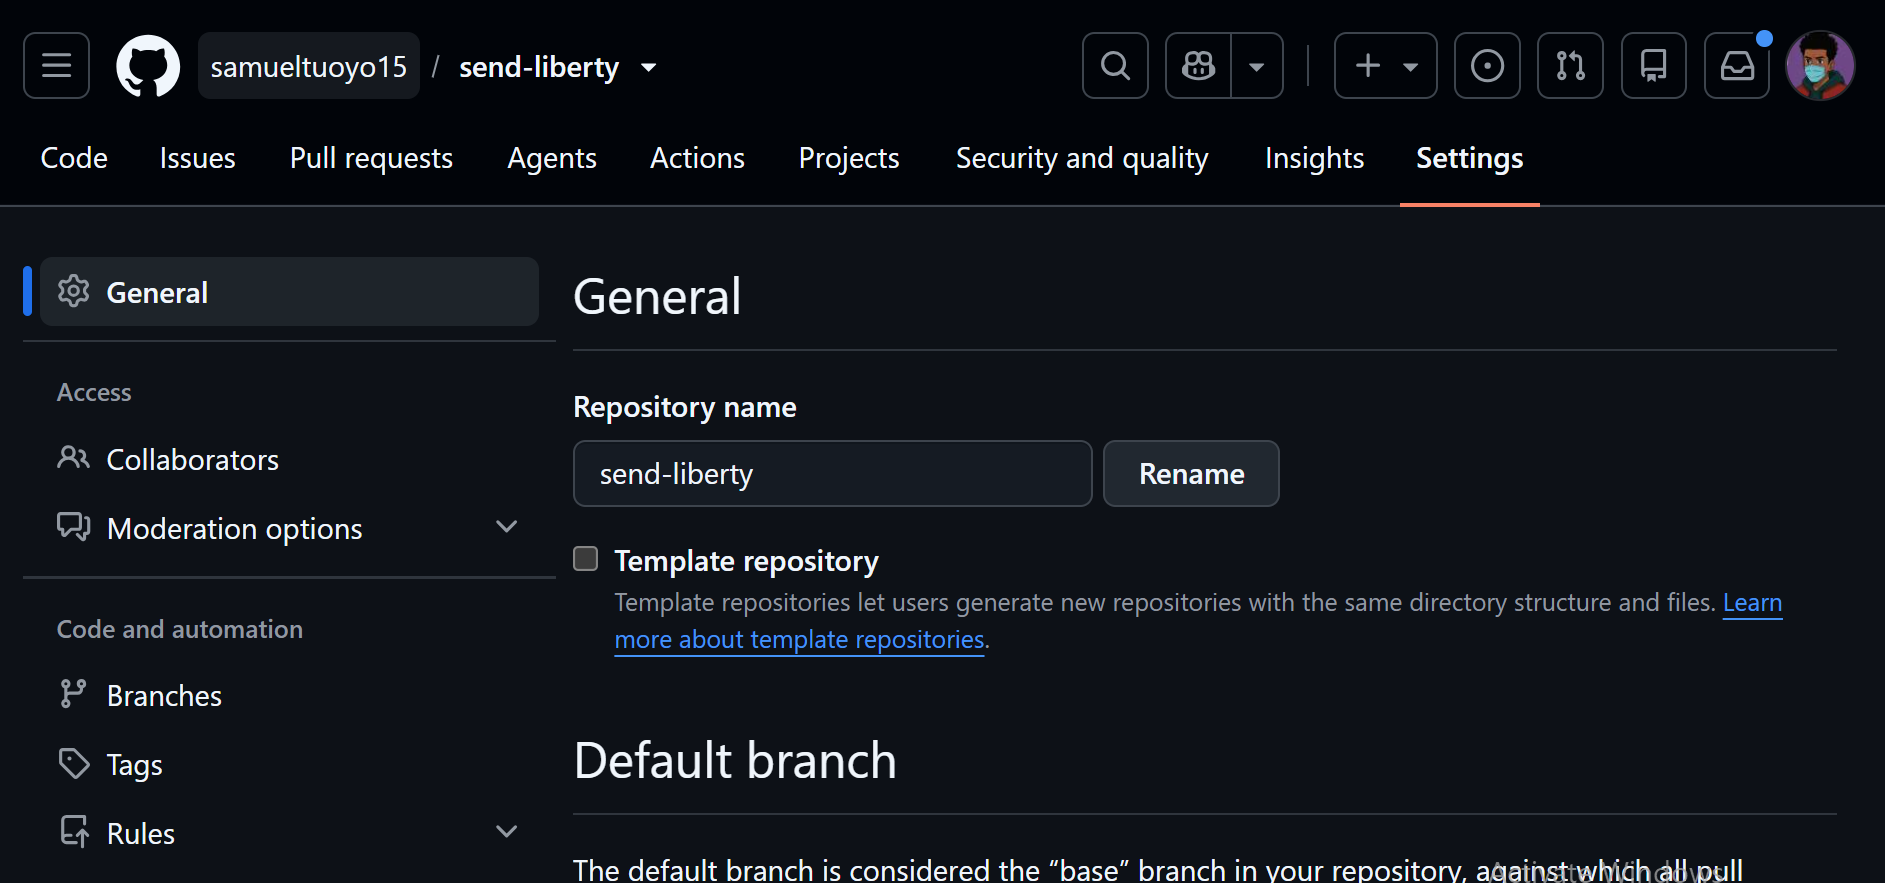Click the Branches git-branch icon
This screenshot has height=883, width=1885.
[74, 694]
